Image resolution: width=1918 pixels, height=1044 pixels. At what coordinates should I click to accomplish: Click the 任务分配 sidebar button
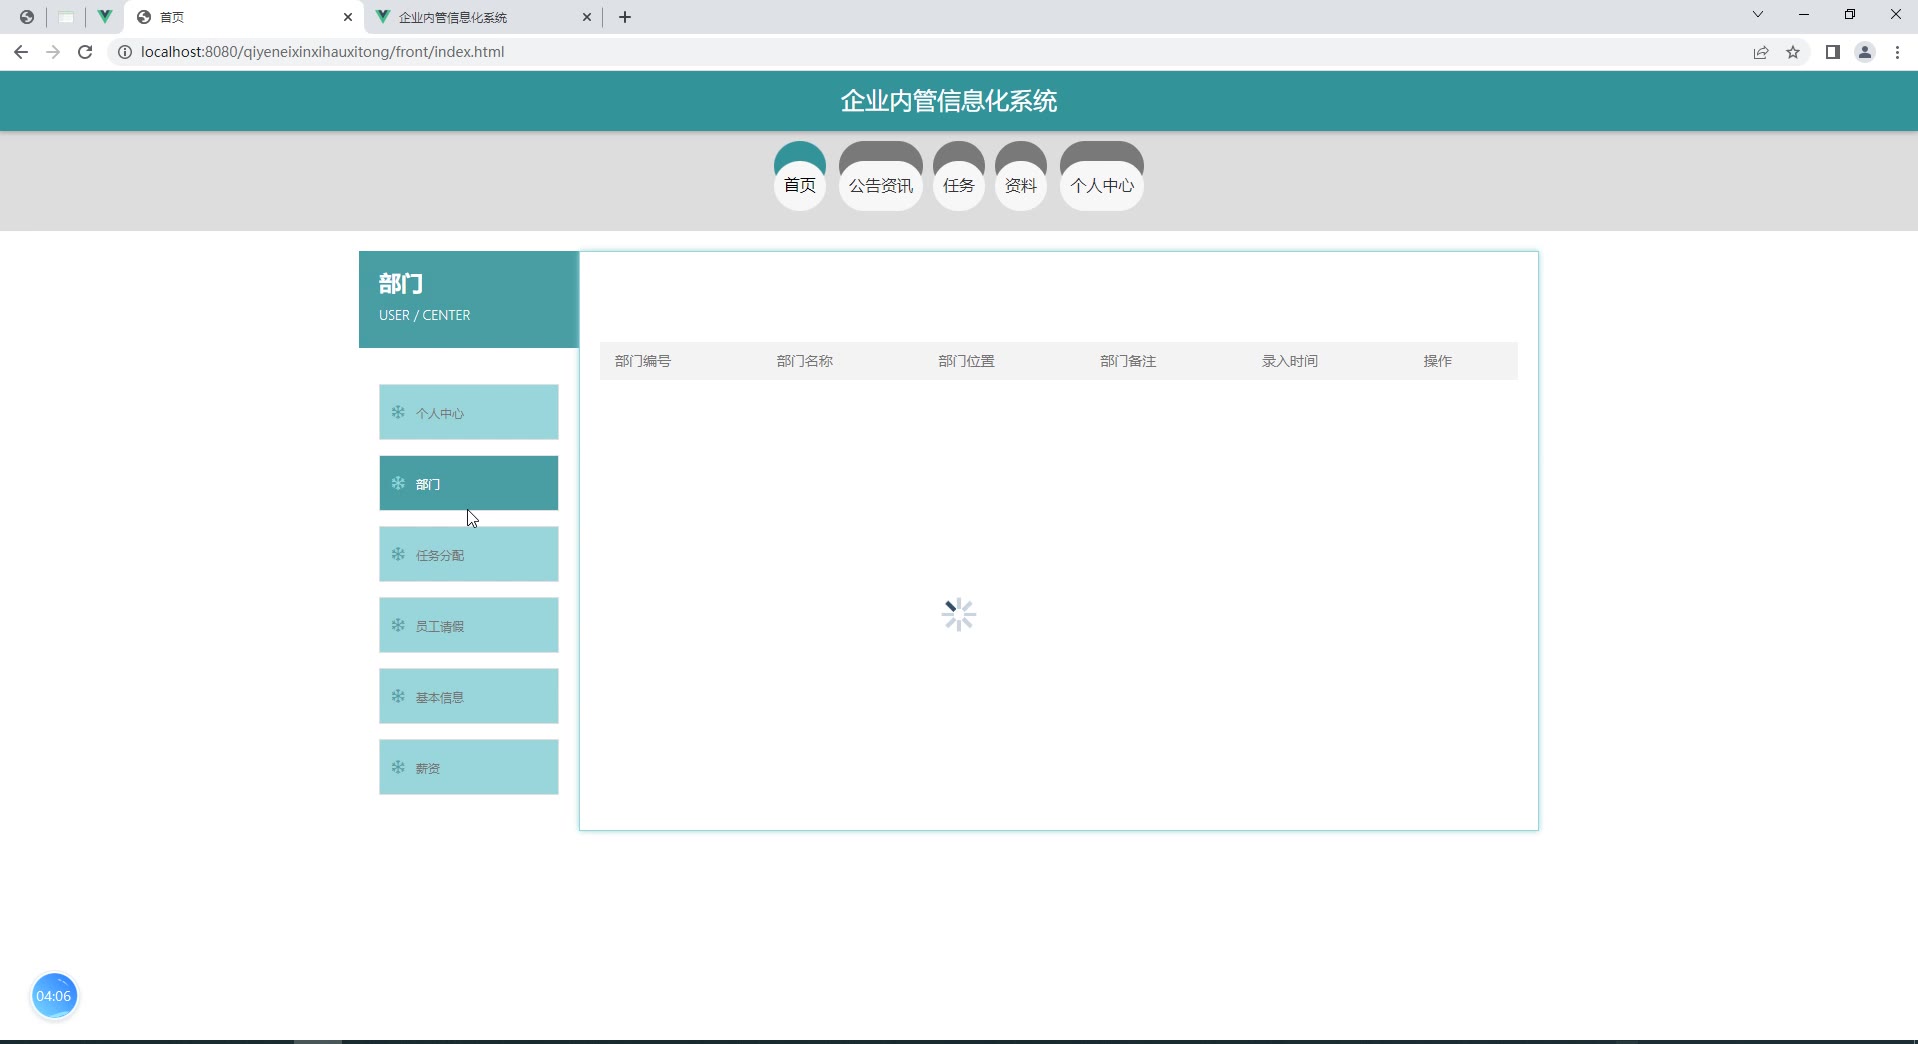click(x=468, y=555)
